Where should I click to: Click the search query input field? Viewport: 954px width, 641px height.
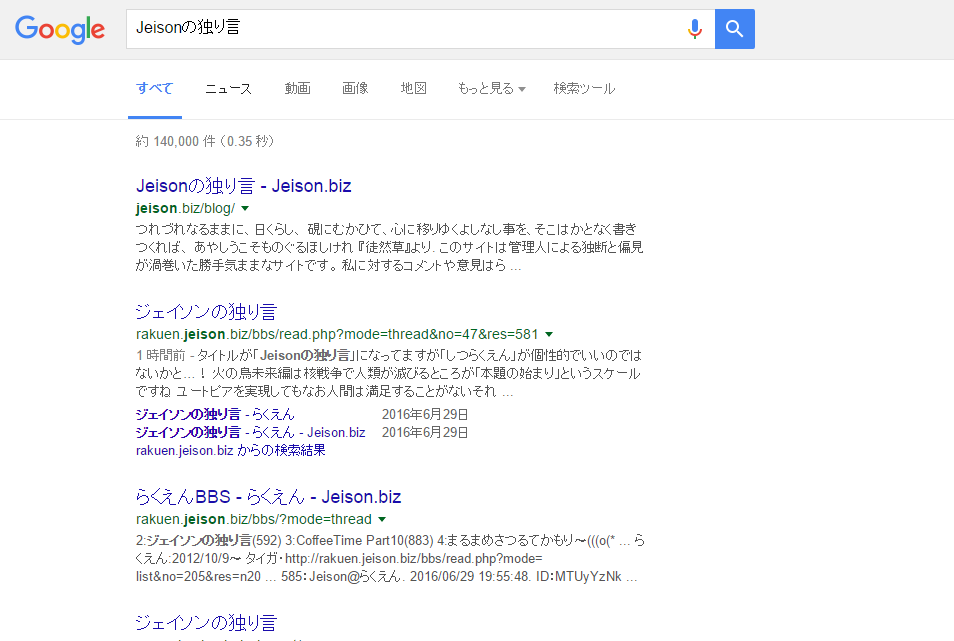400,29
